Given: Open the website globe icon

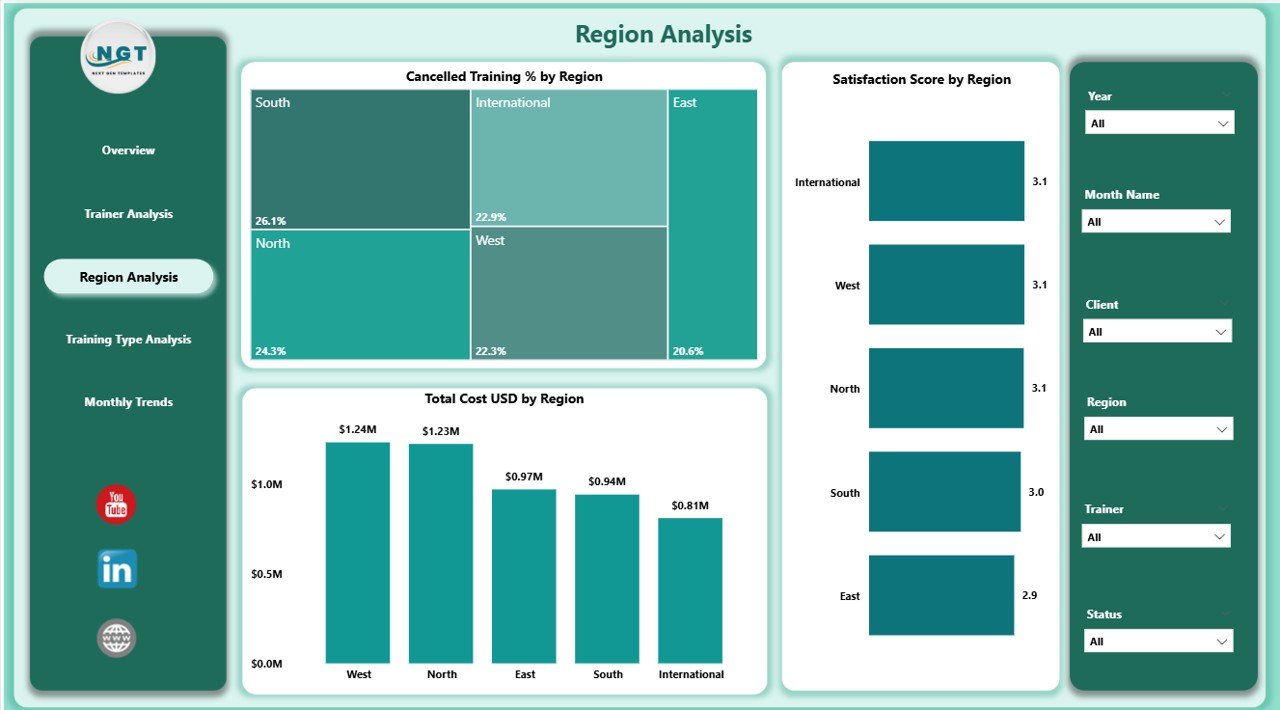Looking at the screenshot, I should click(116, 637).
